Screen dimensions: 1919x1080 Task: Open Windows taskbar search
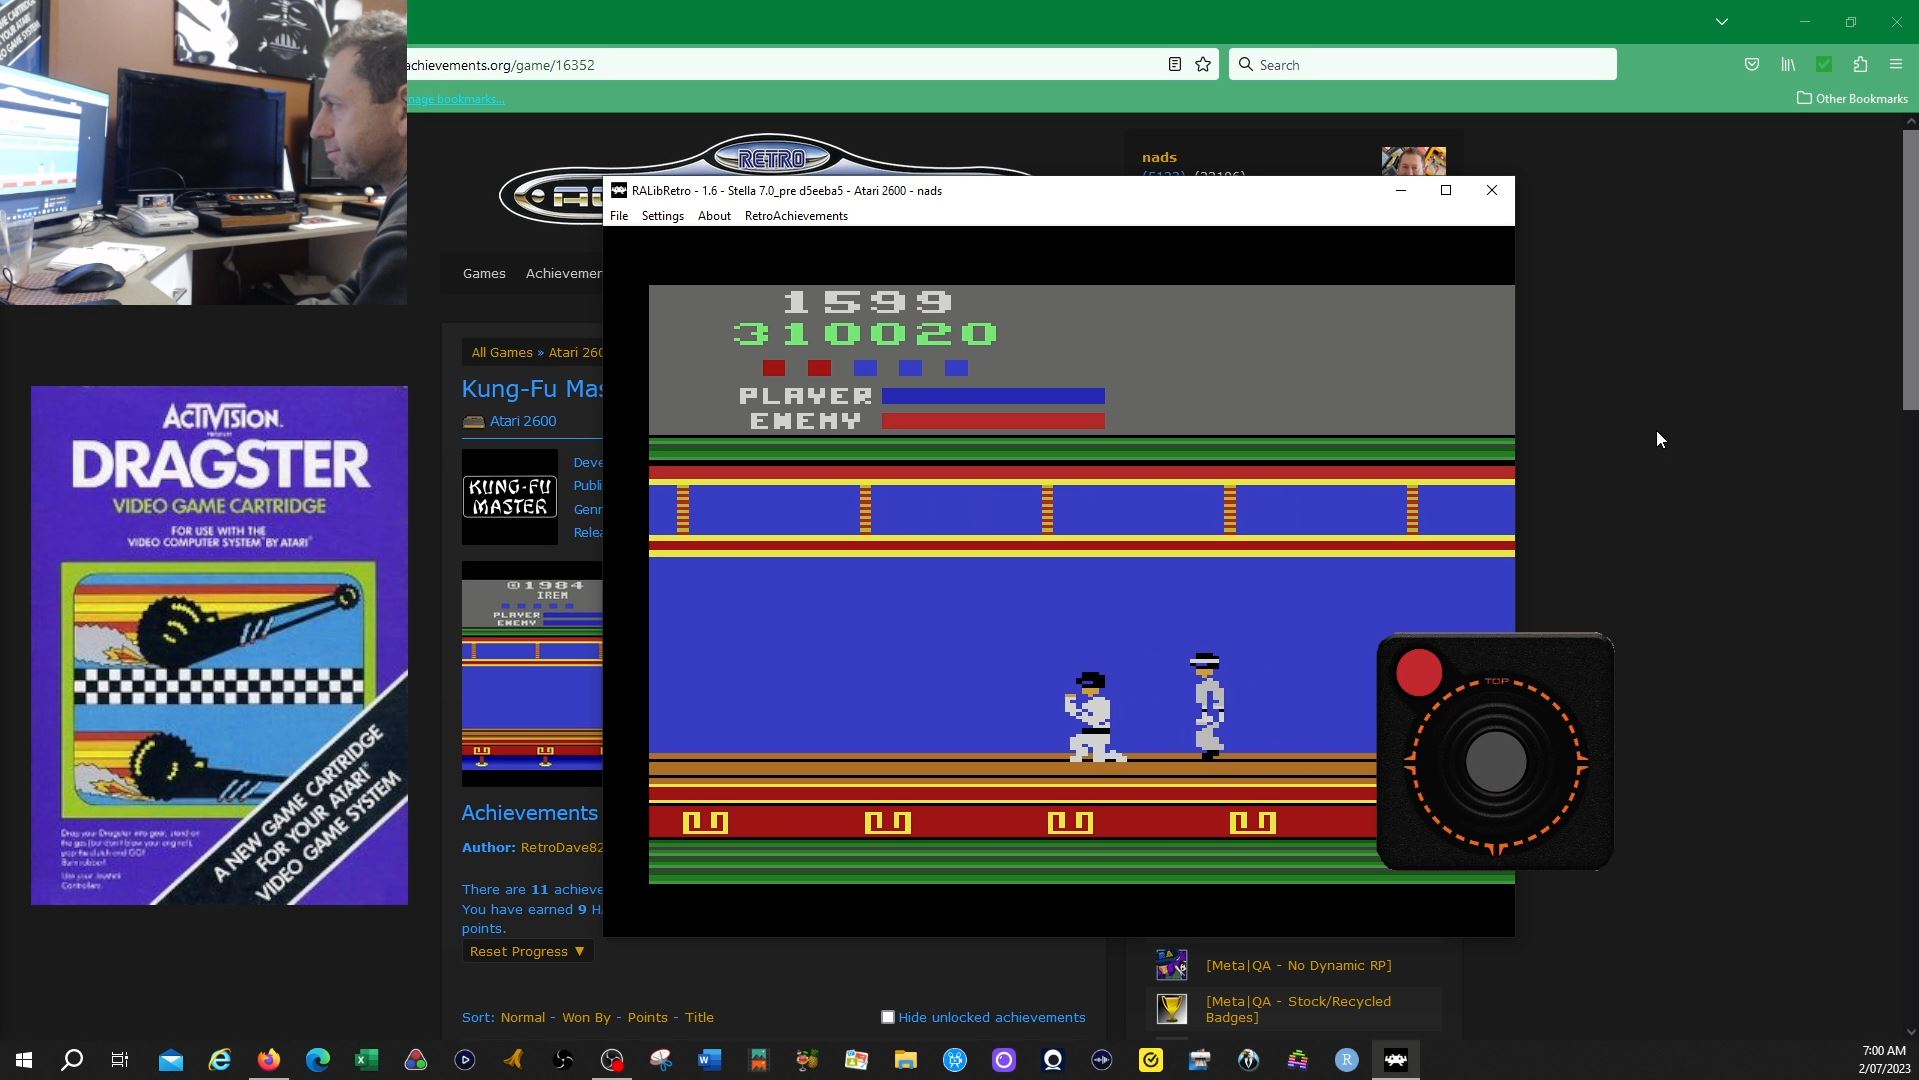pos(72,1060)
